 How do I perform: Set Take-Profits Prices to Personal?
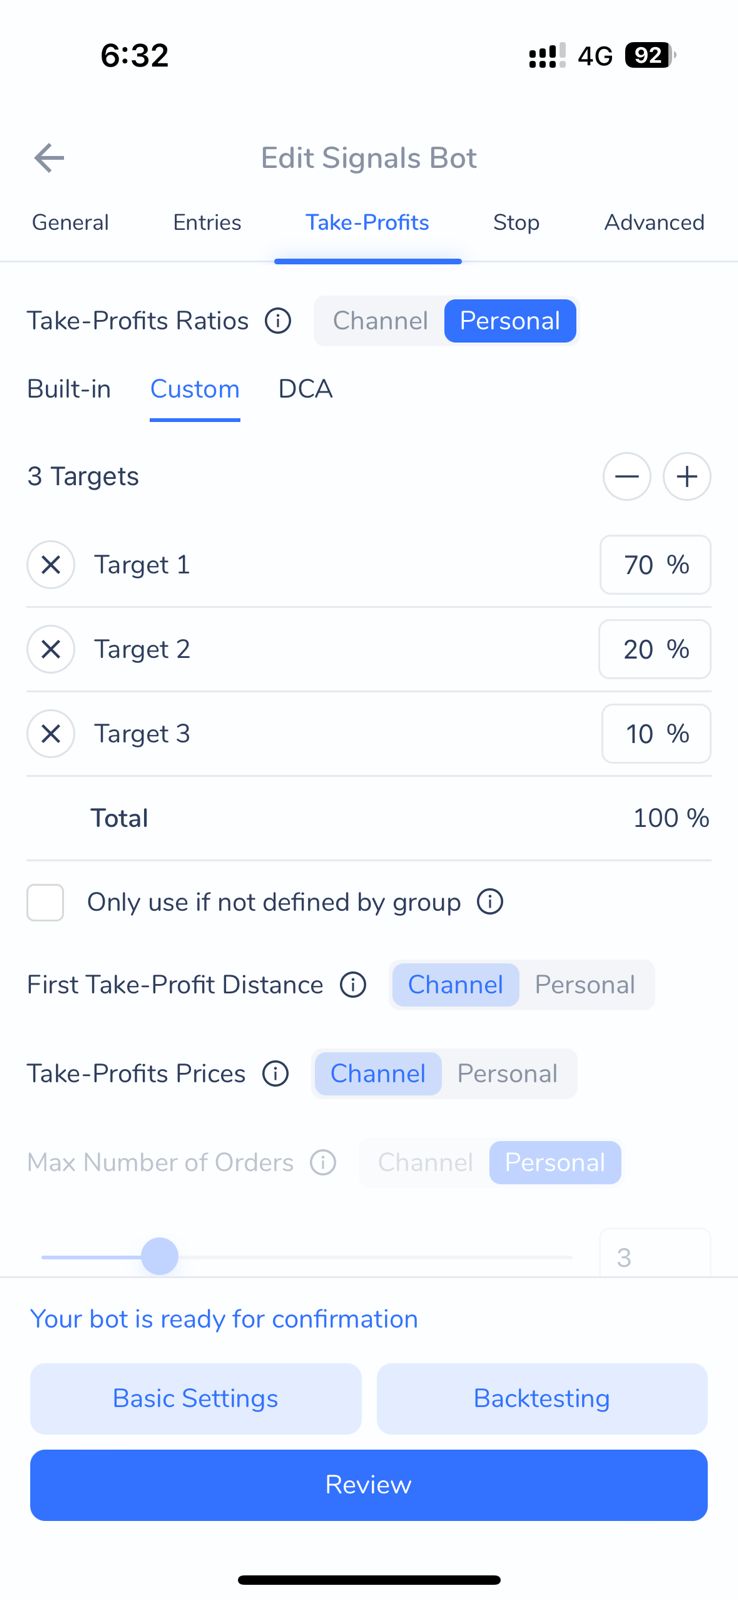click(507, 1074)
